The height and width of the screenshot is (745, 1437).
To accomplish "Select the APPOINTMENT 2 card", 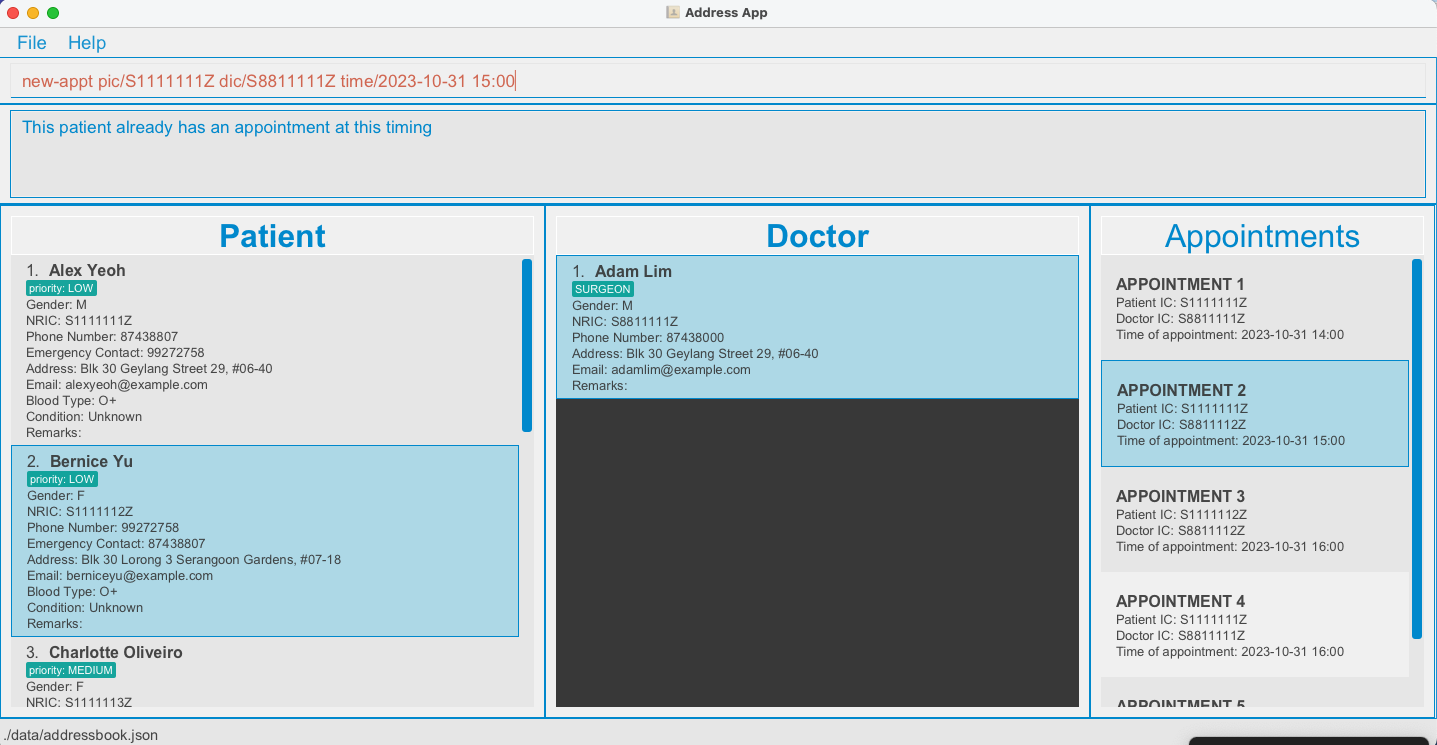I will [x=1255, y=414].
